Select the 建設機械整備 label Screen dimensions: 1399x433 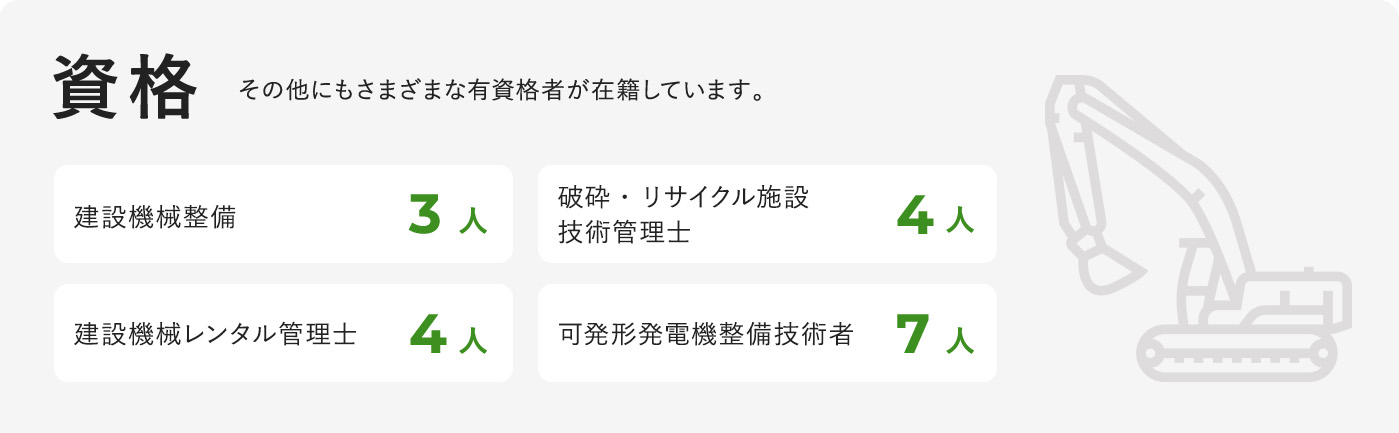point(155,216)
